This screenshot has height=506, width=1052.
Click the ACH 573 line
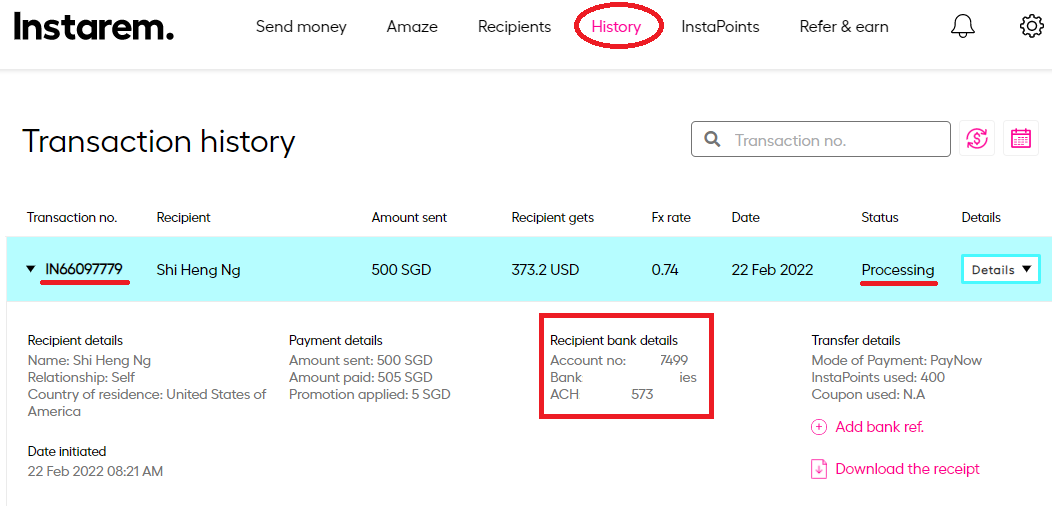click(602, 395)
